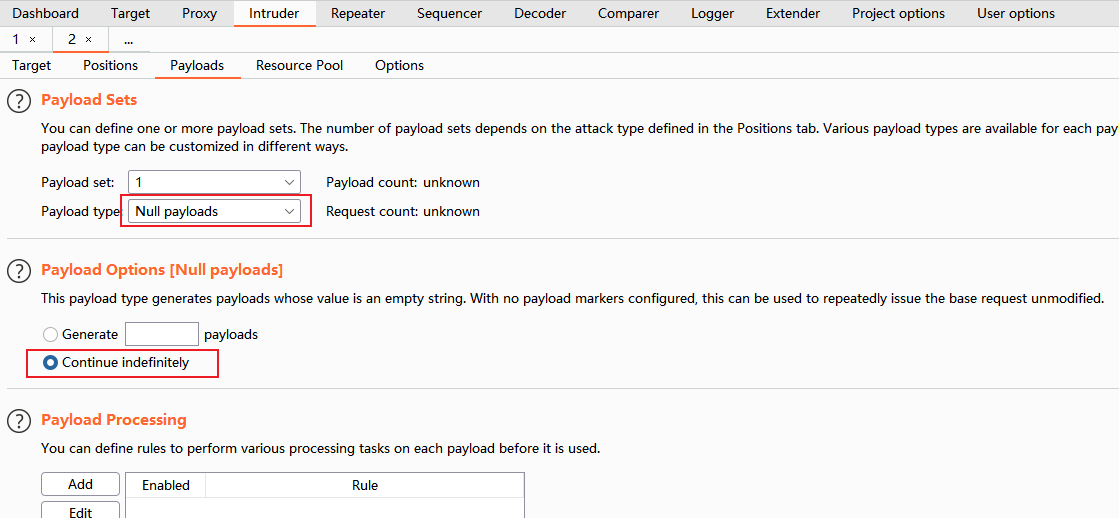Switch to the Dashboard tab
This screenshot has width=1119, height=518.
coord(46,14)
